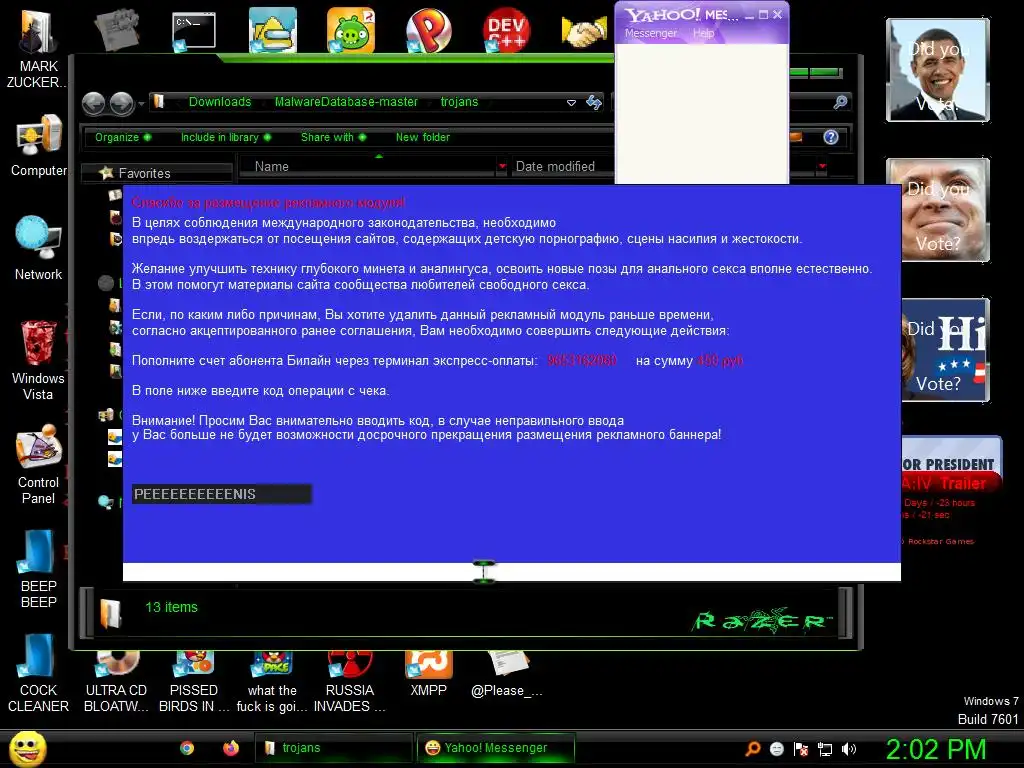1024x768 pixels.
Task: Click the Explorer forward arrow button
Action: click(121, 103)
